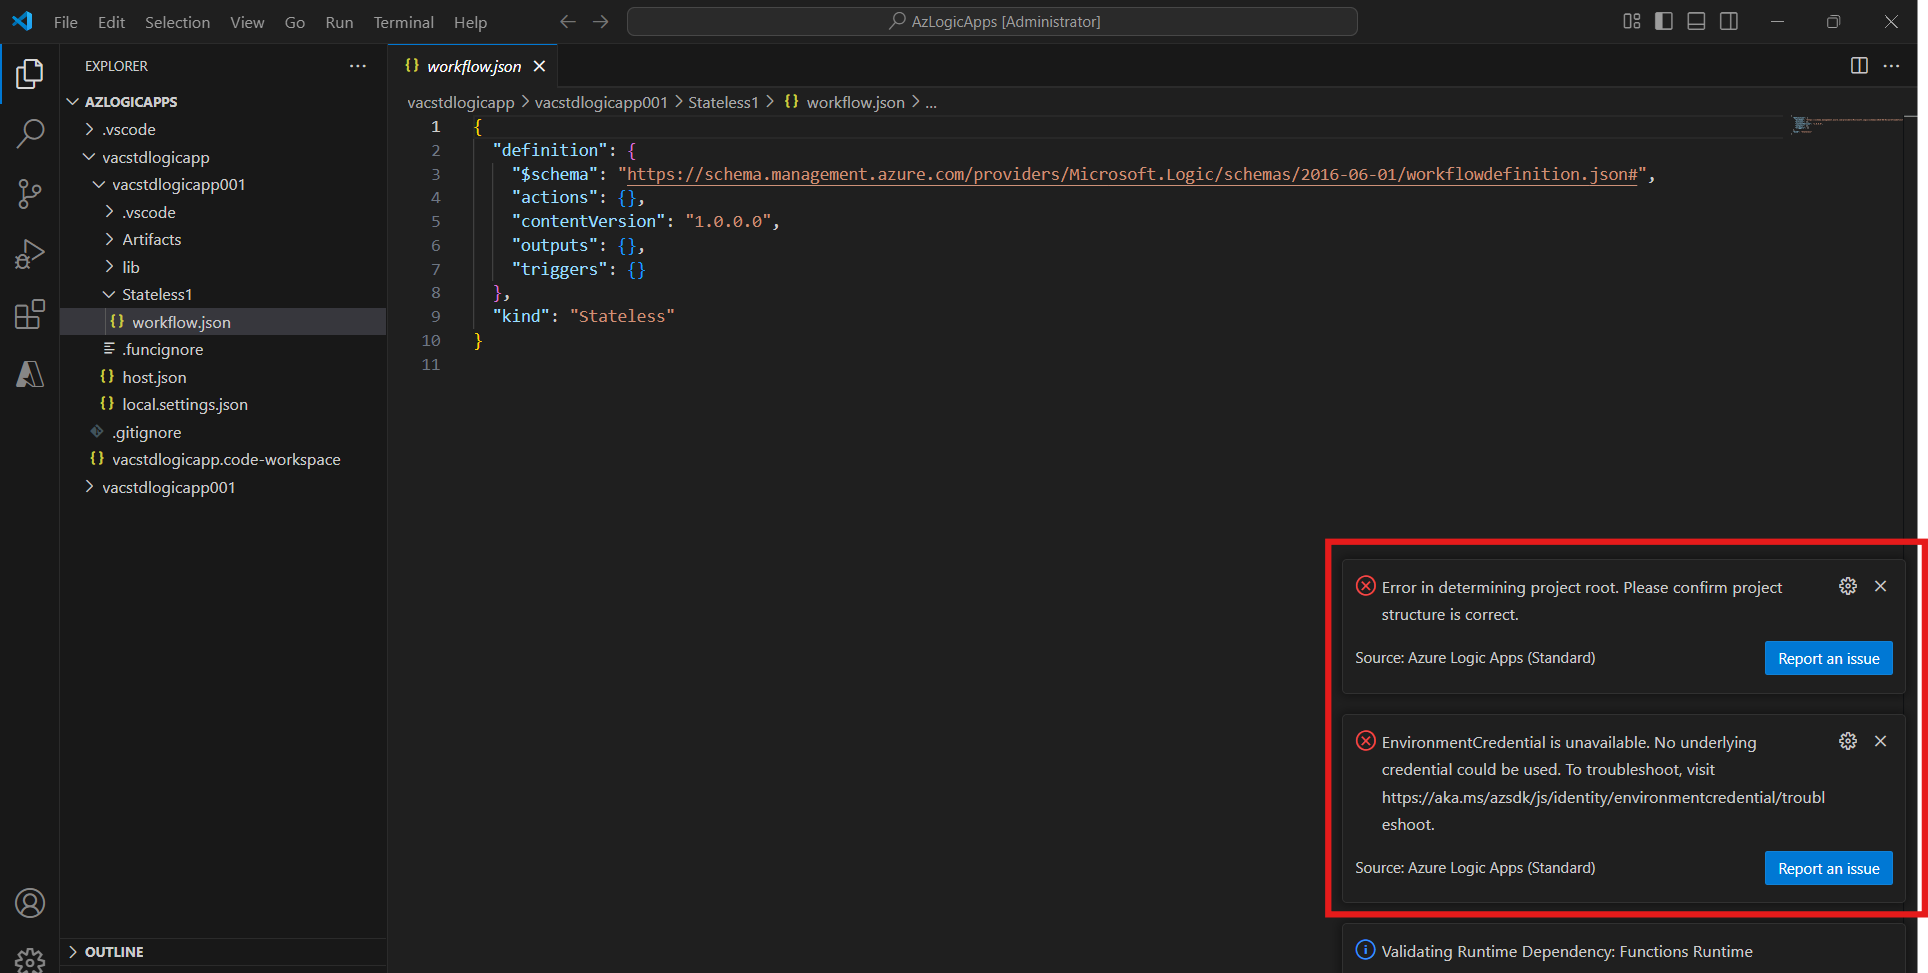Click vacstdlogicapp001 in the breadcrumb
The image size is (1928, 973).
pyautogui.click(x=601, y=102)
